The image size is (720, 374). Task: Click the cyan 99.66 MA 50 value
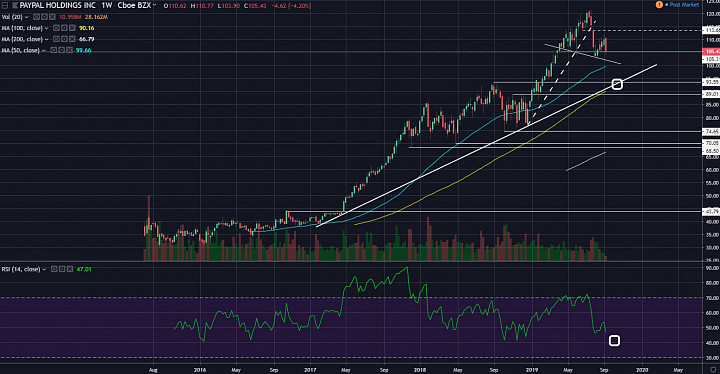pos(83,50)
